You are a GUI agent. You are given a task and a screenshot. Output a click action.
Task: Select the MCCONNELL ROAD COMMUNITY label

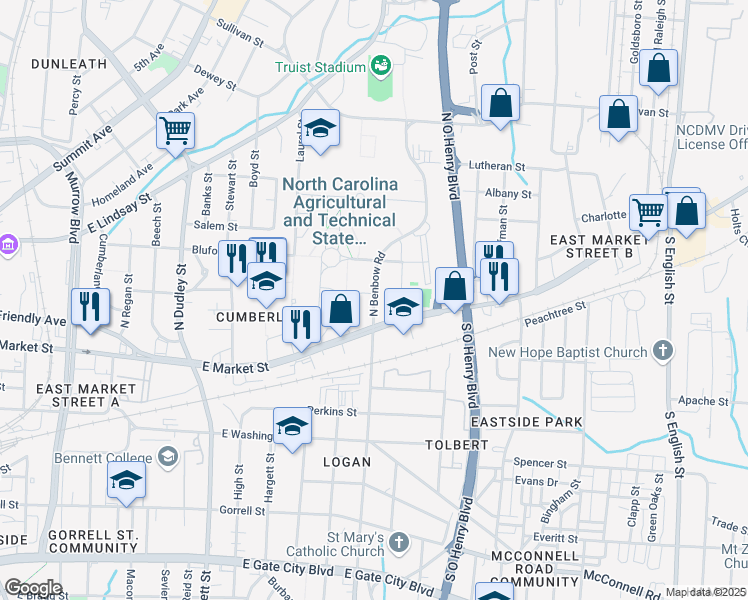535,569
